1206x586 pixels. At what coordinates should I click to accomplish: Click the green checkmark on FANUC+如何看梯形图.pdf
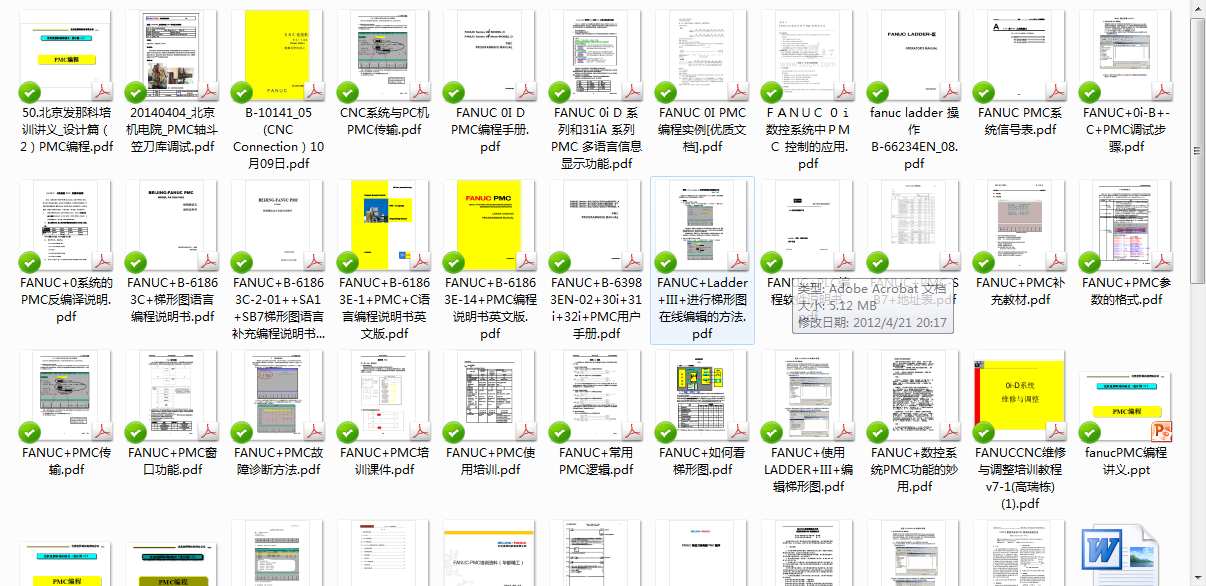pyautogui.click(x=665, y=432)
